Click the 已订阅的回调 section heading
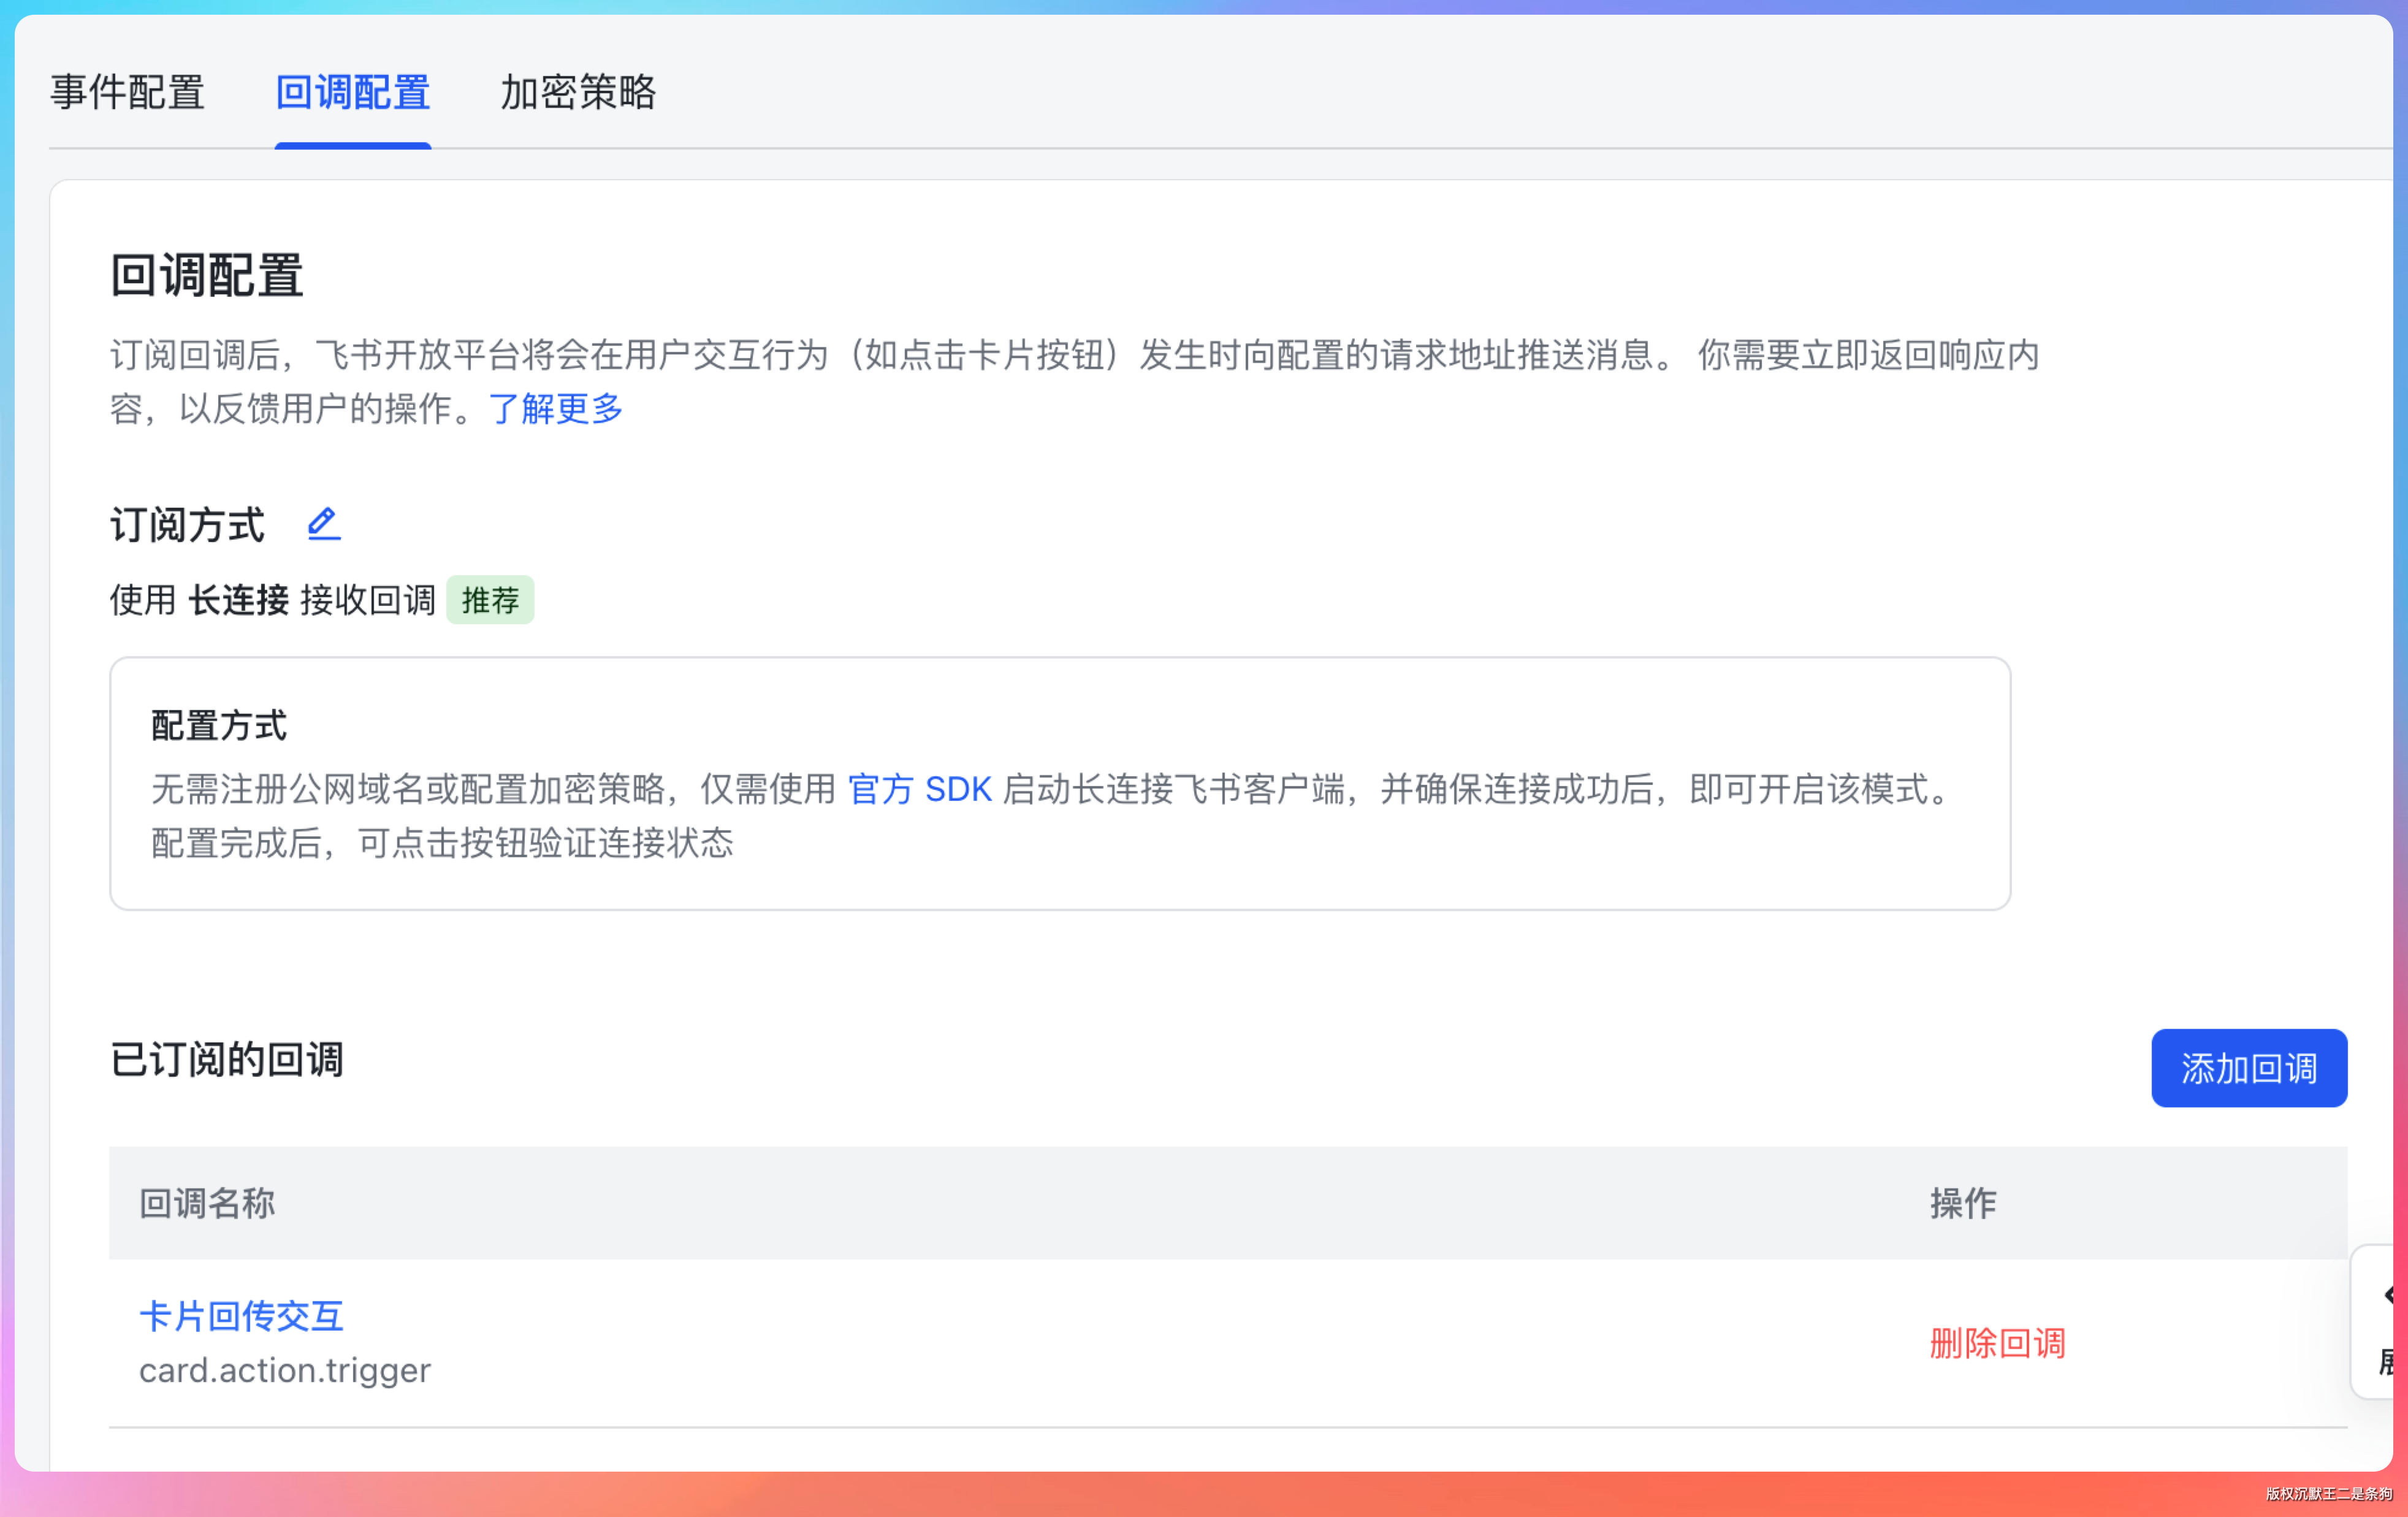The height and width of the screenshot is (1517, 2408). (227, 1060)
